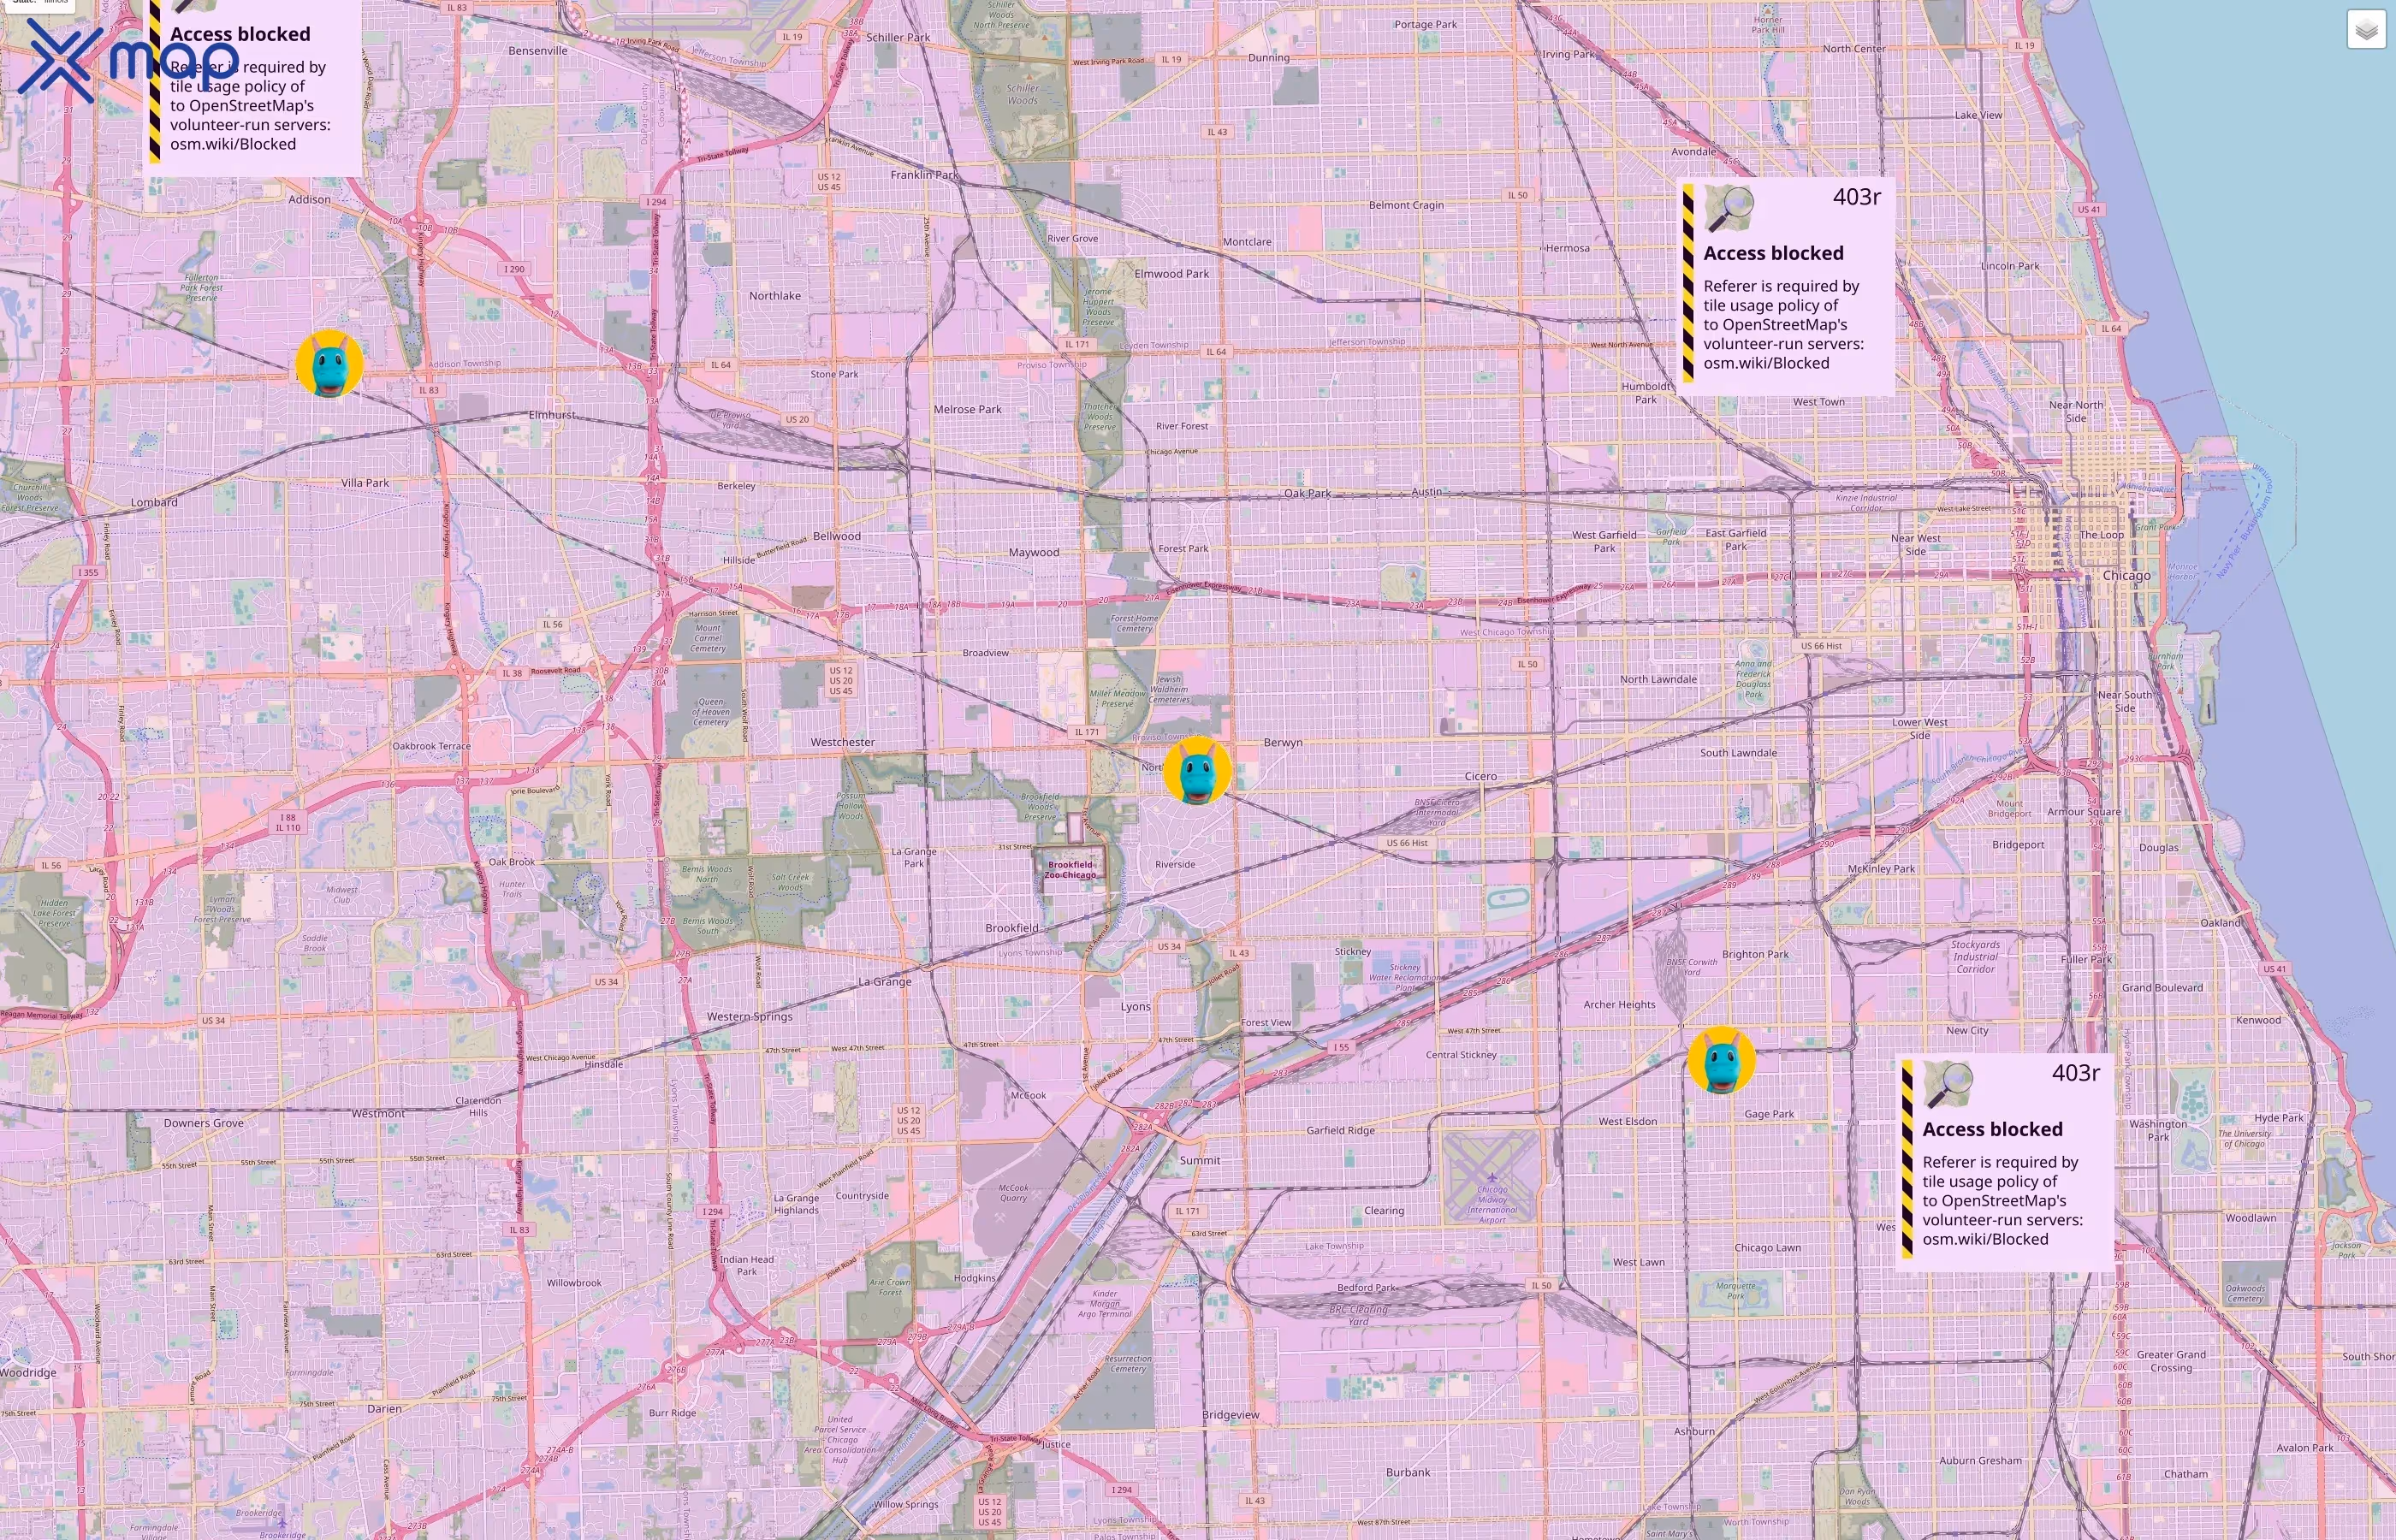Click the "Melrose Park" label
The width and height of the screenshot is (2396, 1540).
(x=967, y=409)
